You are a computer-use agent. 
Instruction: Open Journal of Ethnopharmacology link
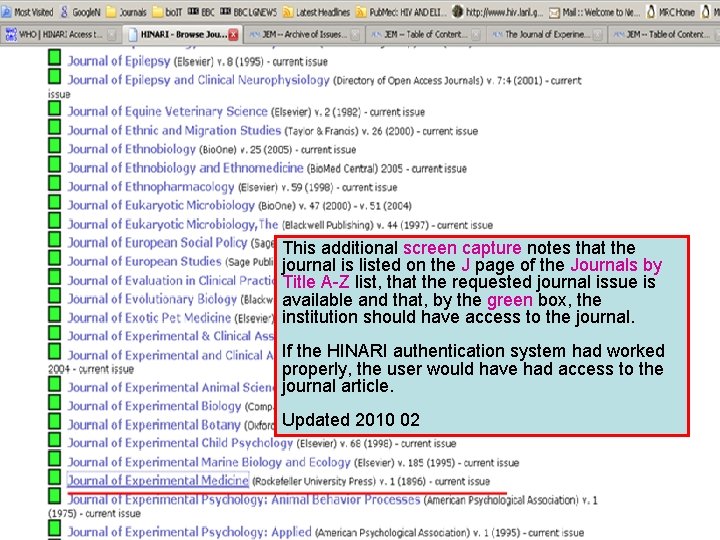[151, 187]
